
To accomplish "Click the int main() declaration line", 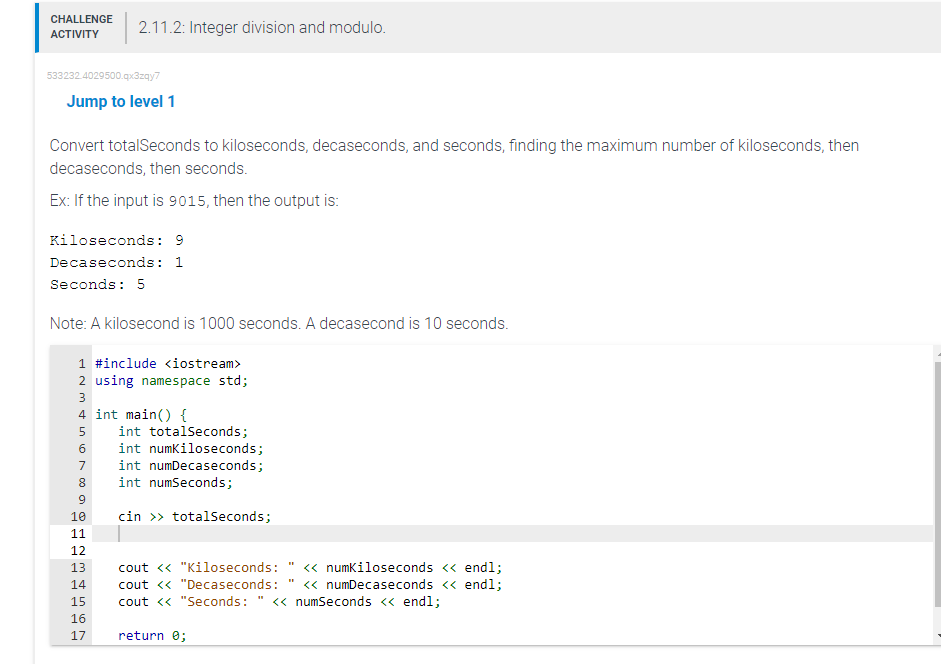I will 140,414.
